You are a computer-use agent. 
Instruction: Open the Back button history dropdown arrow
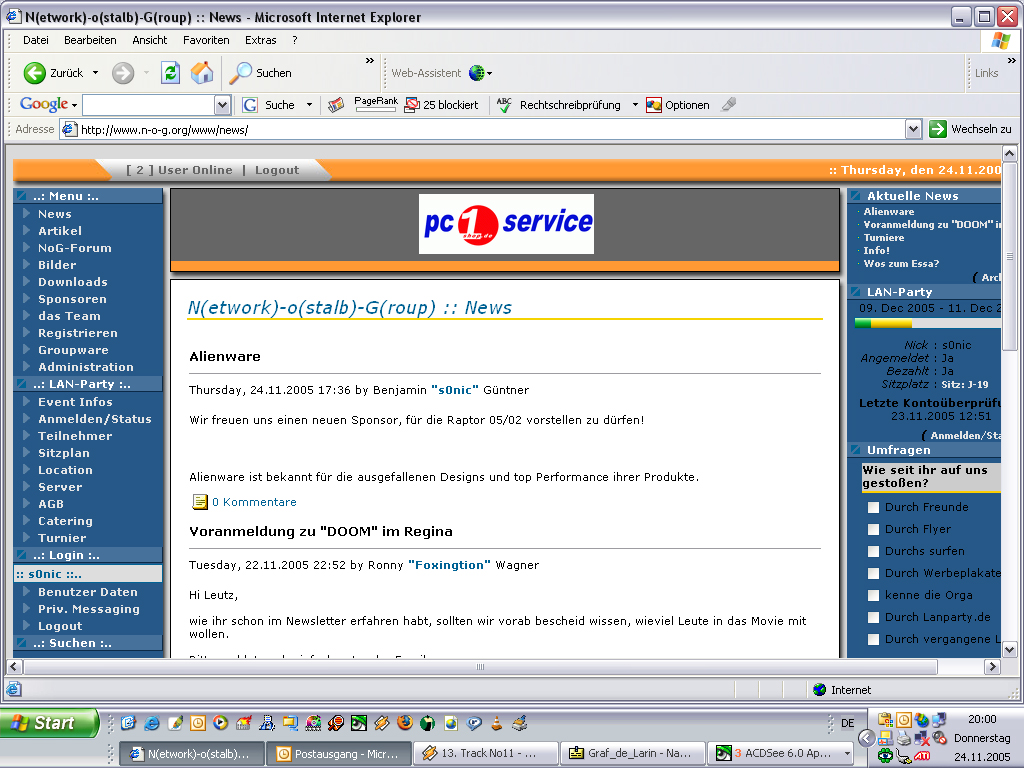click(x=96, y=73)
